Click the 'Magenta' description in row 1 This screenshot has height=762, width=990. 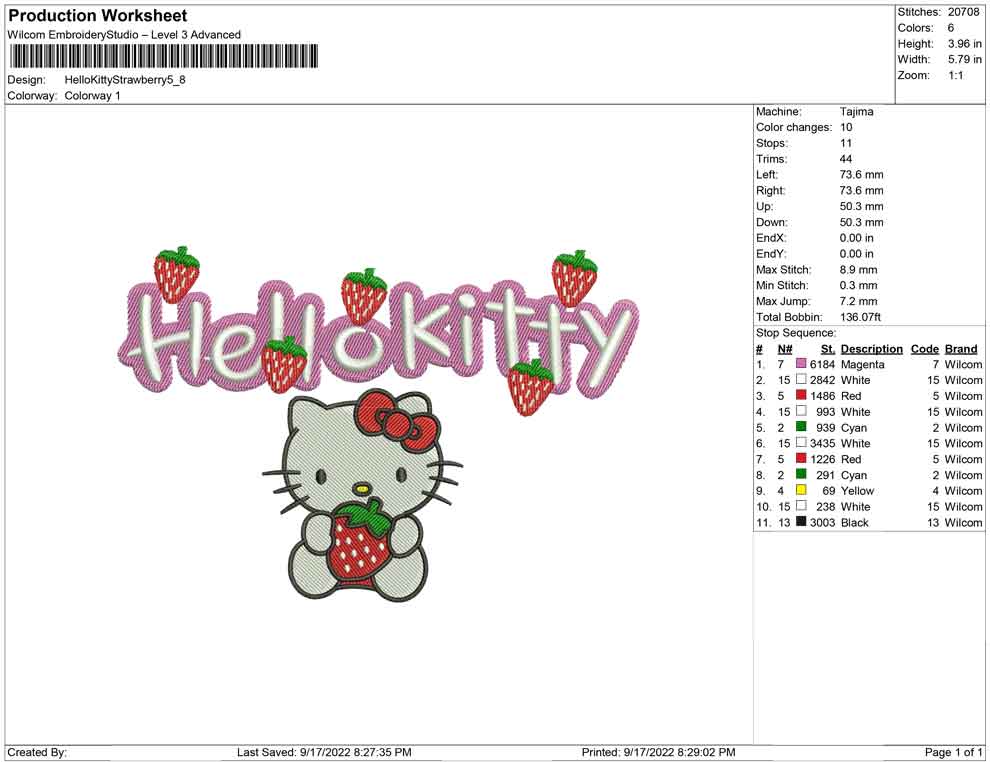862,364
